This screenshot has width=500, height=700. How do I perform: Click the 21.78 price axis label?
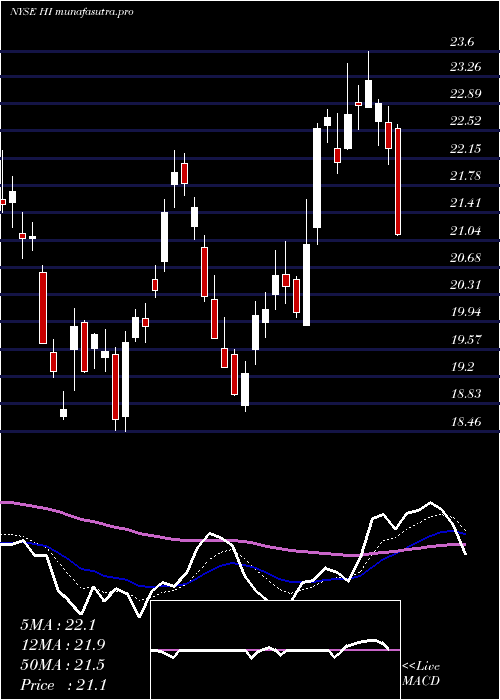coord(465,176)
